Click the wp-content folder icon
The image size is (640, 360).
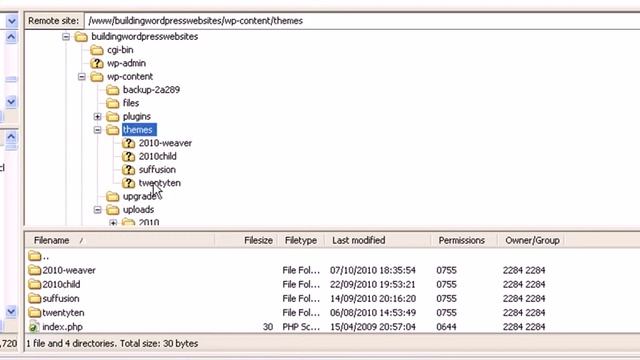tap(97, 76)
